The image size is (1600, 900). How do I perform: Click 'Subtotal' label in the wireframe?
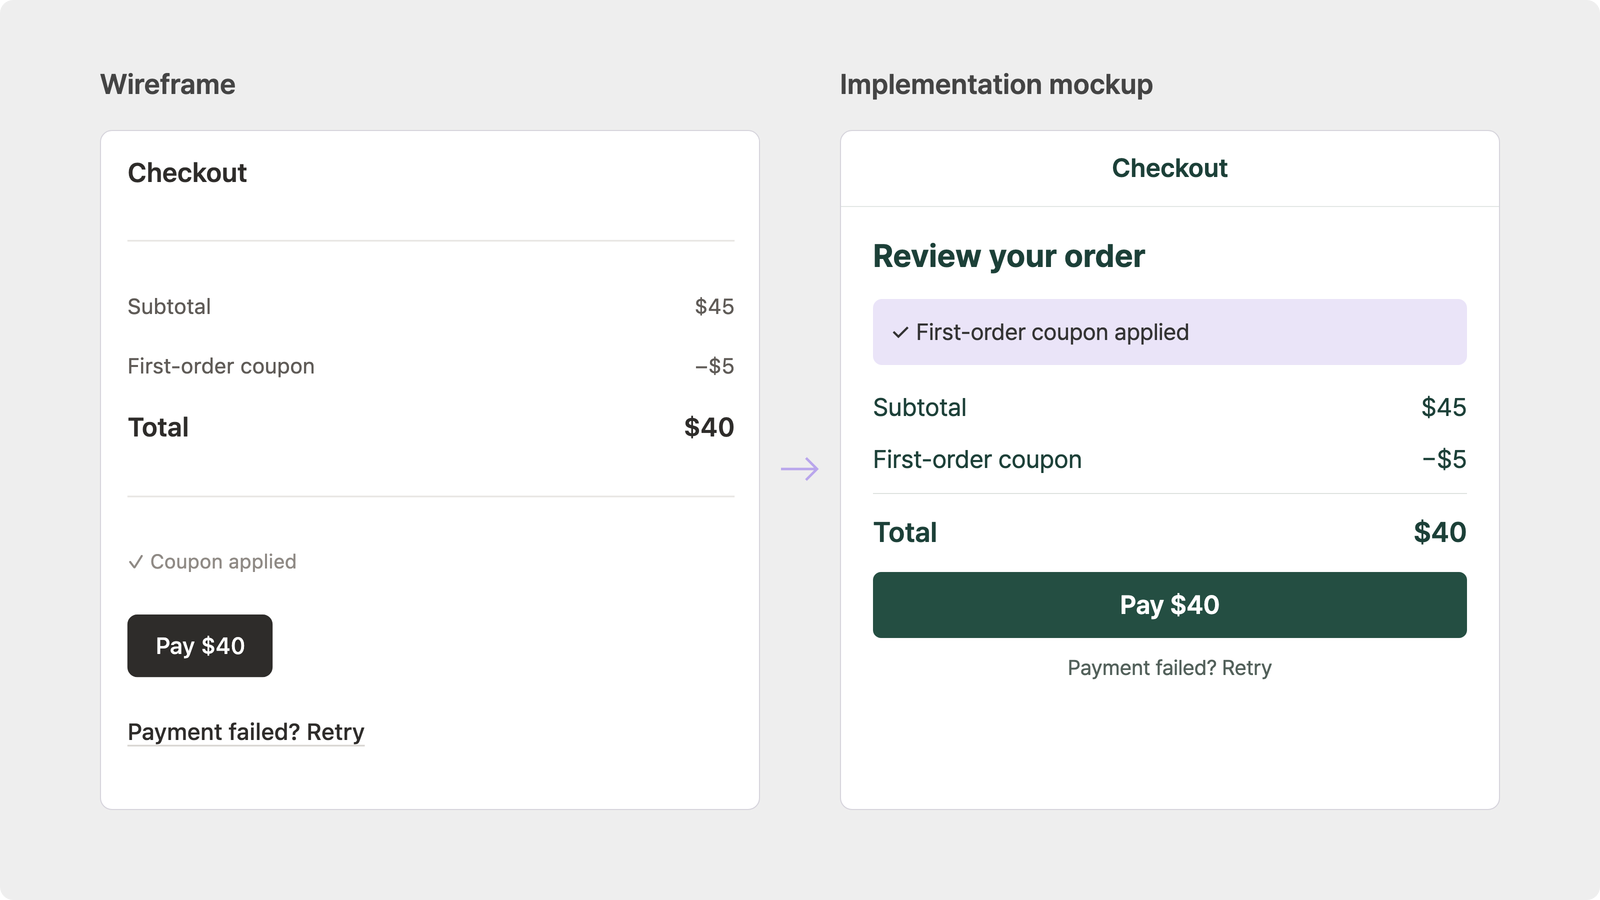click(169, 307)
